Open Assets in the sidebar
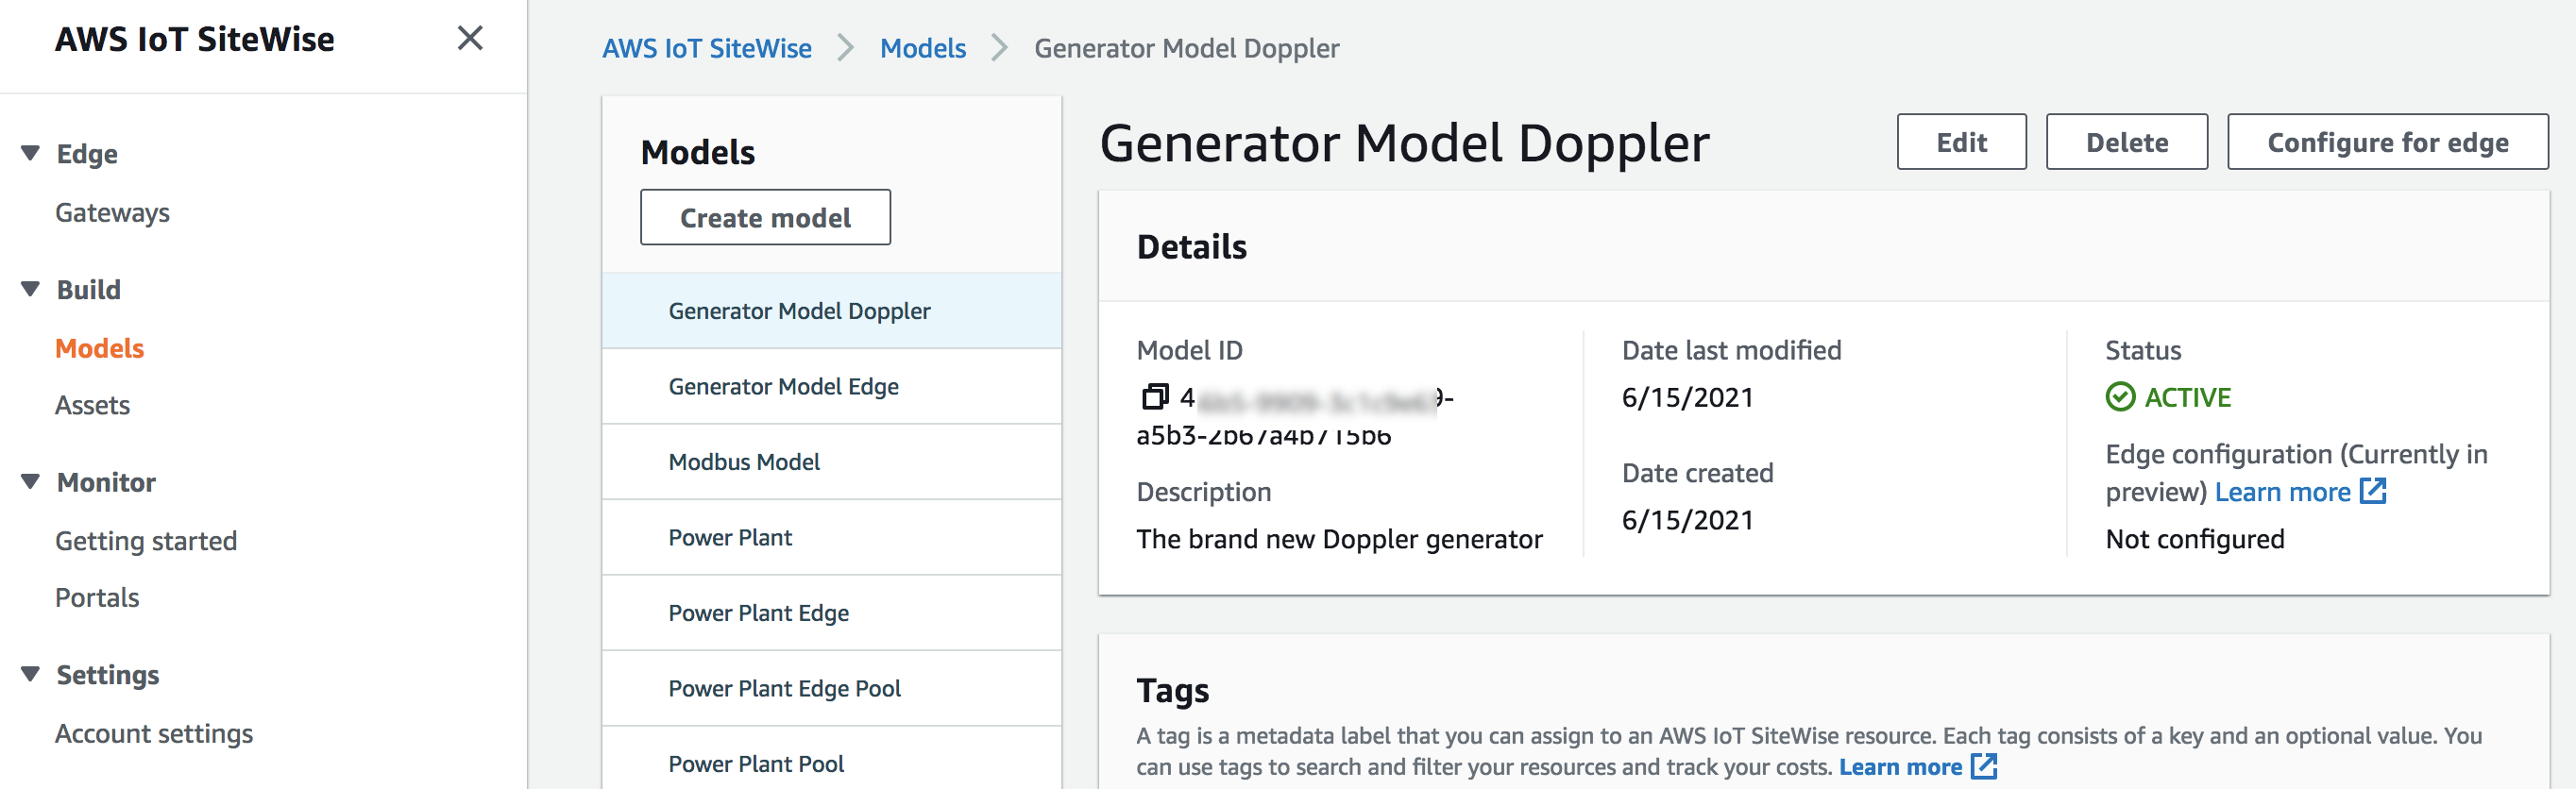Image resolution: width=2576 pixels, height=789 pixels. point(92,405)
